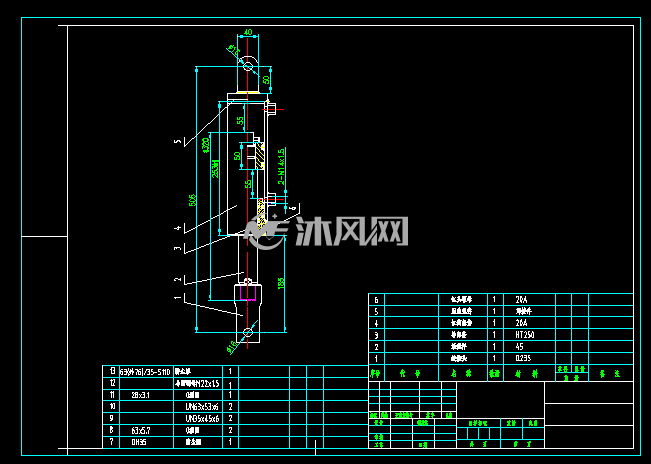The height and width of the screenshot is (464, 651).
Task: Select balloon callout 6 right of cylinder
Action: (294, 208)
